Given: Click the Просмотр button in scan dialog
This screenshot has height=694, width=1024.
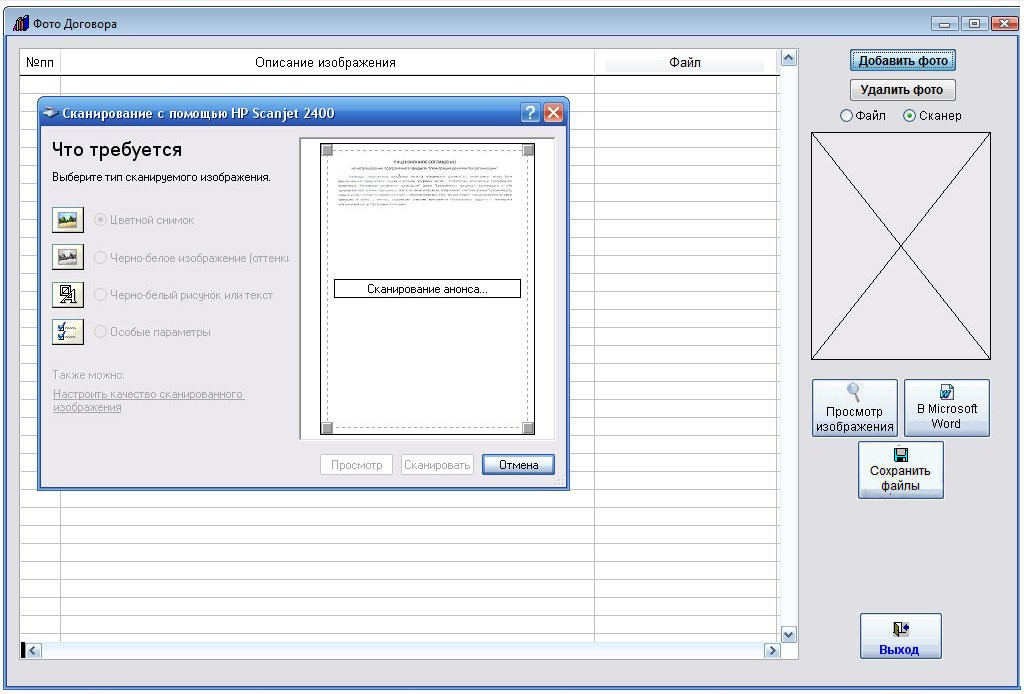Looking at the screenshot, I should point(357,465).
